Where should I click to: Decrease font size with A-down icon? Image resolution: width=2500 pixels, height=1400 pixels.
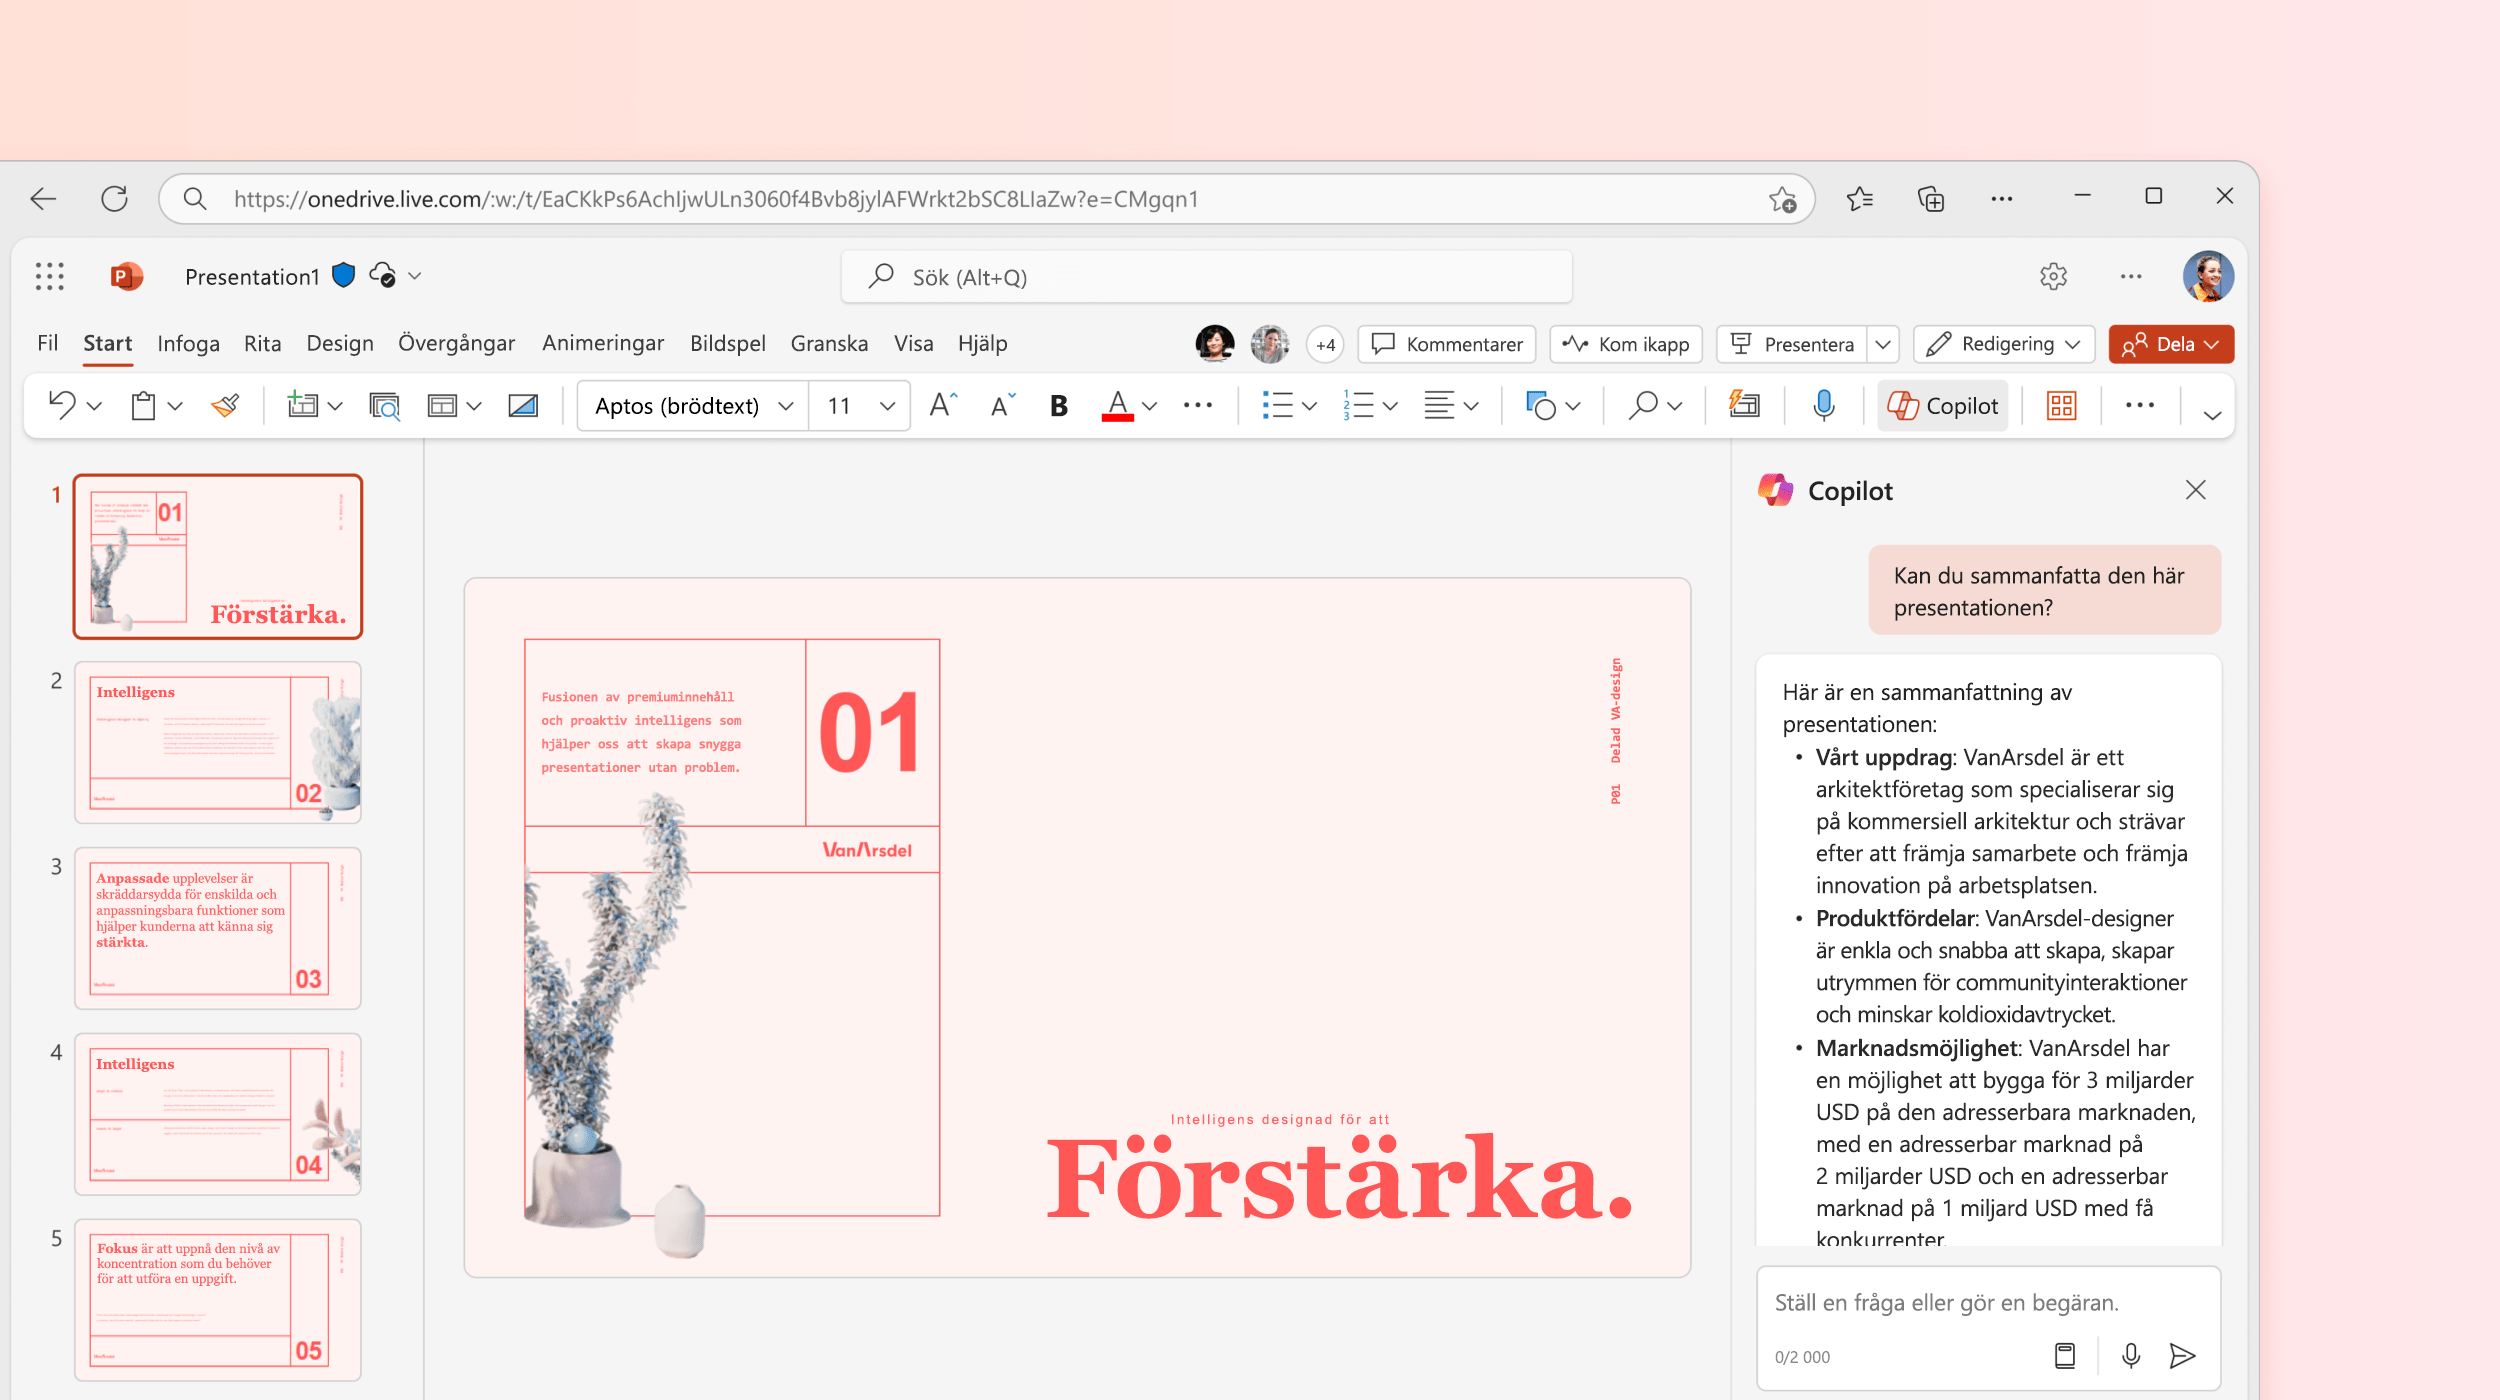coord(1002,405)
